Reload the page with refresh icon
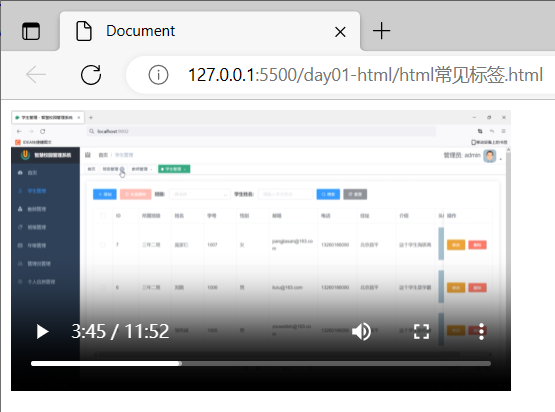Viewport: 555px width, 412px height. coord(91,75)
